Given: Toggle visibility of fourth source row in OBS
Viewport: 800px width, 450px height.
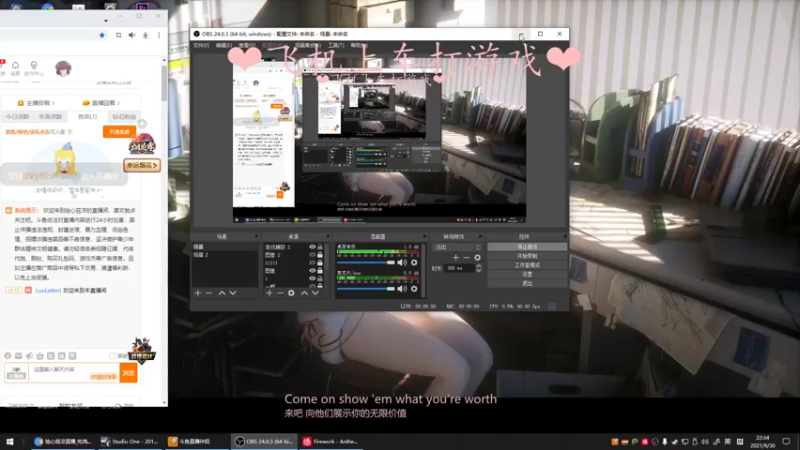Looking at the screenshot, I should click(x=312, y=270).
